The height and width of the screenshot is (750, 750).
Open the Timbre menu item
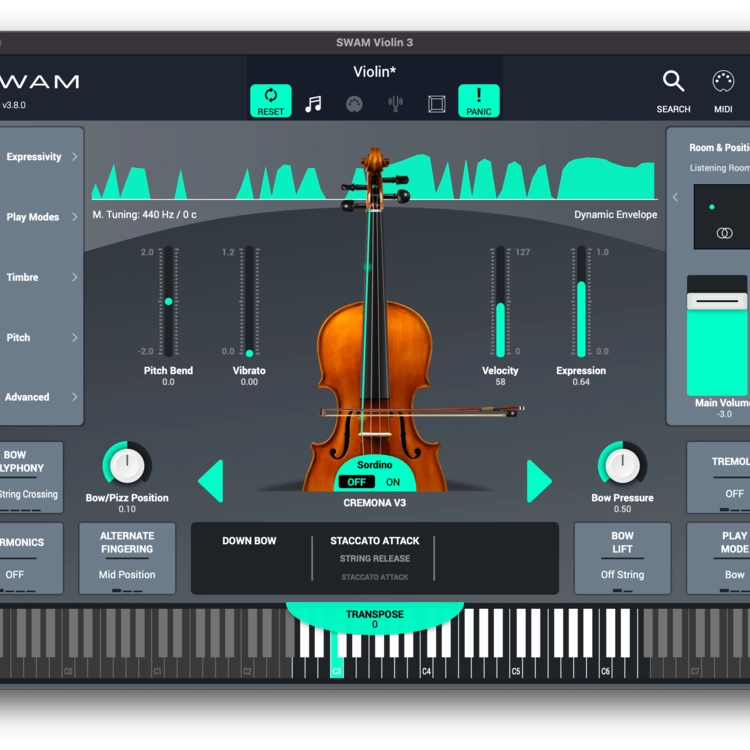[40, 277]
